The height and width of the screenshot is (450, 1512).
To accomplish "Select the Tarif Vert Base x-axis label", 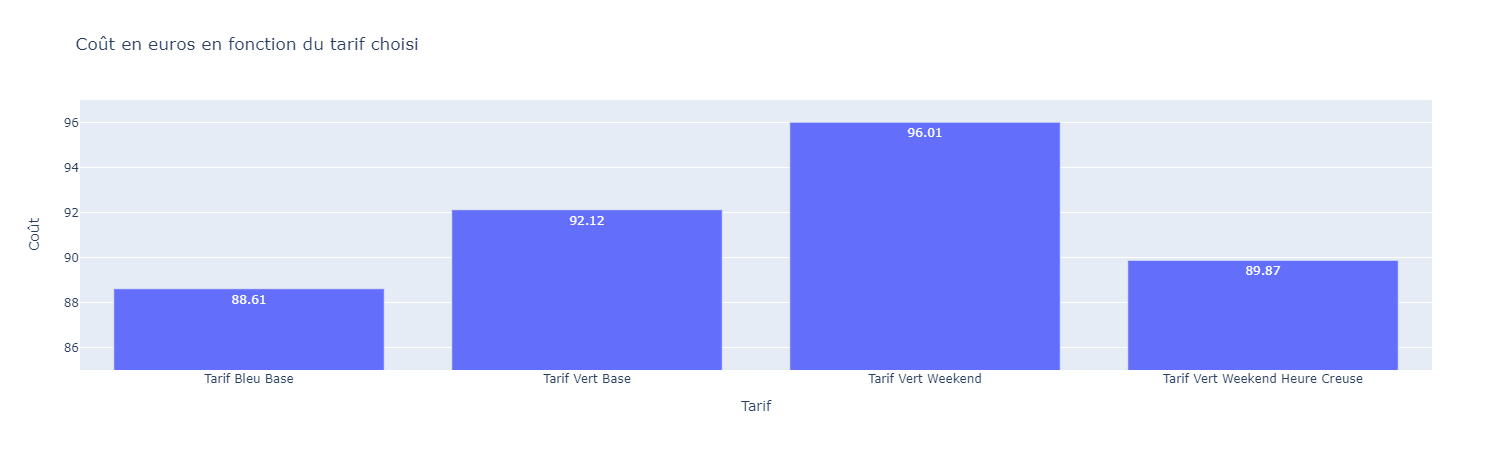I will 587,379.
